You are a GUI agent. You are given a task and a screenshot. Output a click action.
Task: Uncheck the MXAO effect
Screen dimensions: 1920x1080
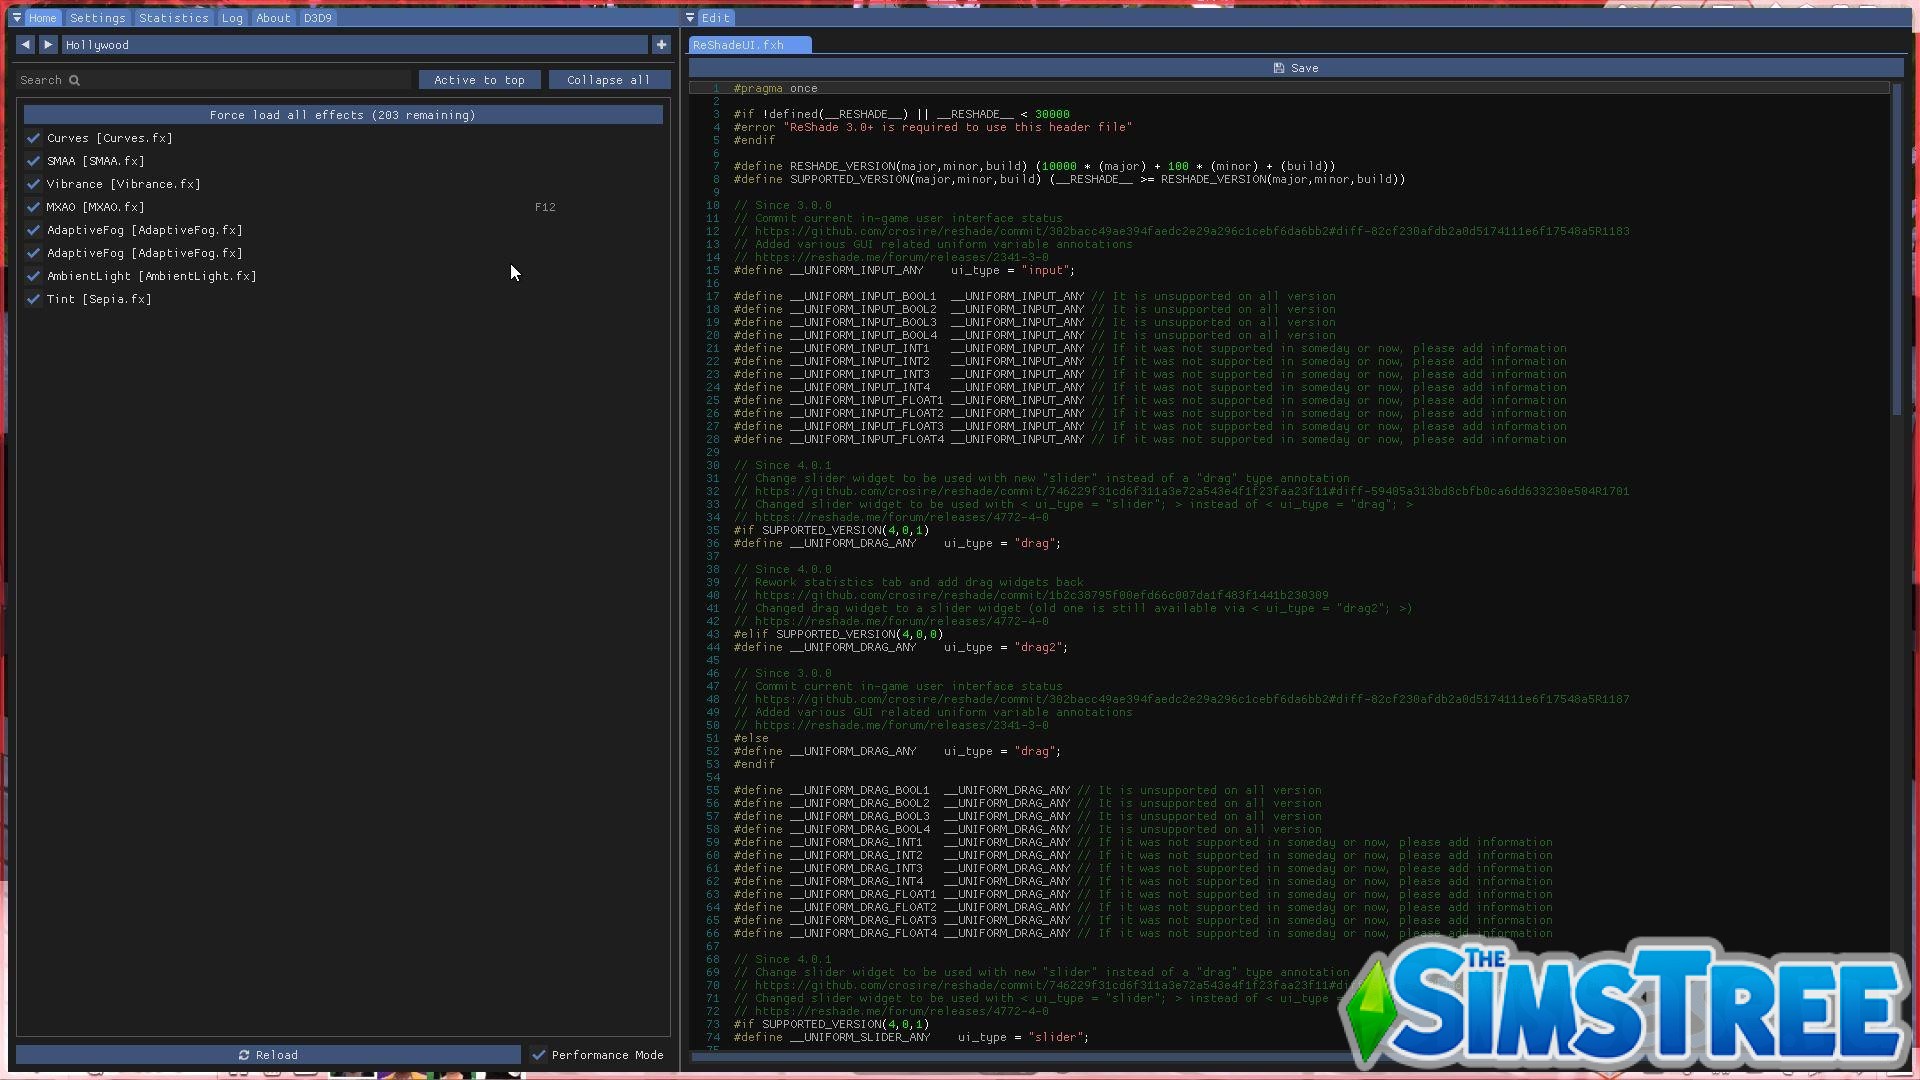[x=33, y=207]
